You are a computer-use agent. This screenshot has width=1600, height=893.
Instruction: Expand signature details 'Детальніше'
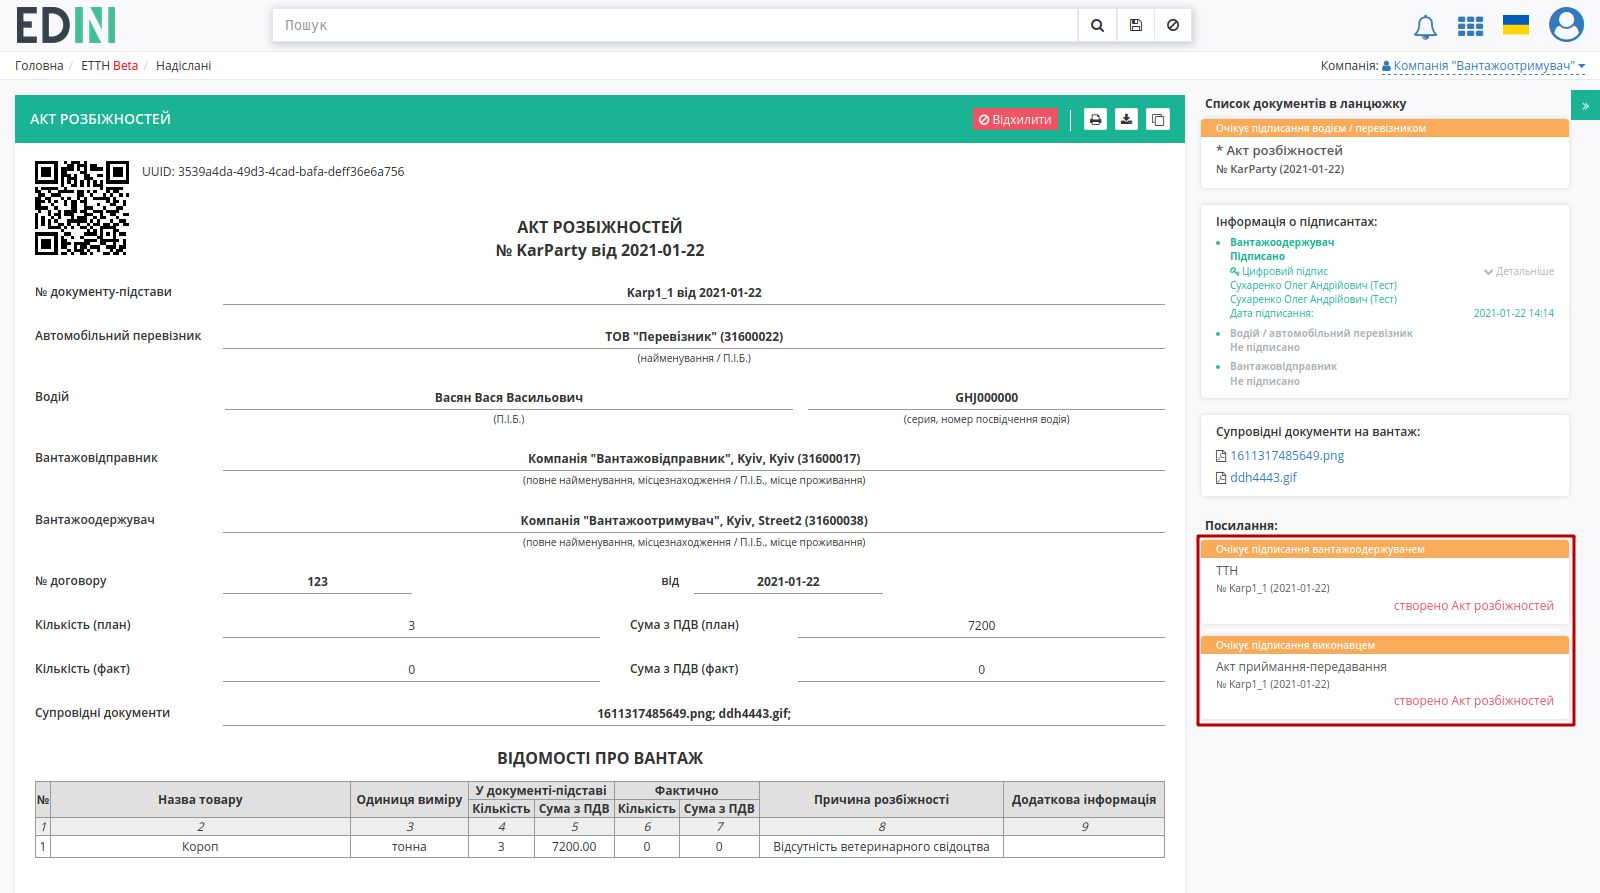(1519, 271)
